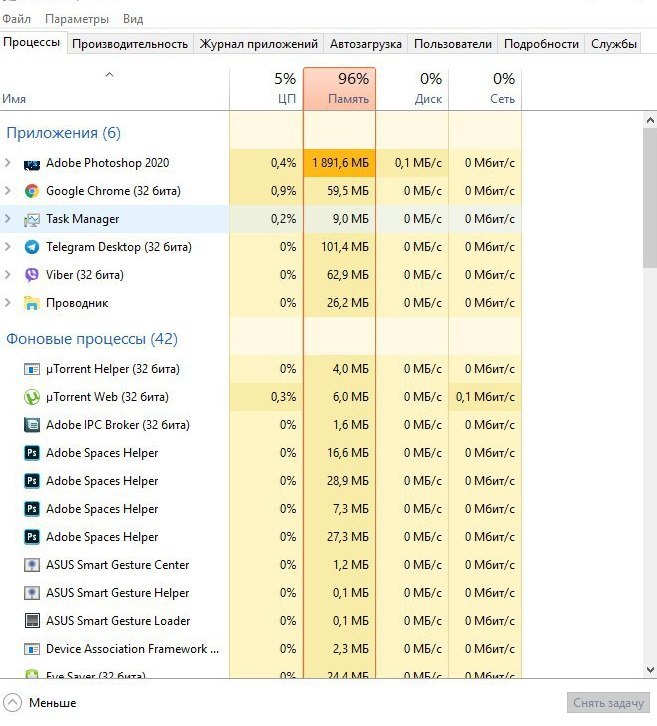Select the µTorrent Web (32 бита) row name
Viewport: 657px width, 726px height.
107,397
